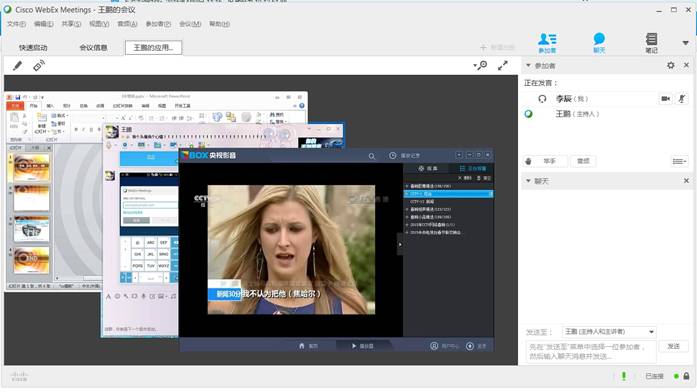This screenshot has height=392, width=697.
Task: Switch to the 王鹏的应用 tab
Action: point(153,48)
